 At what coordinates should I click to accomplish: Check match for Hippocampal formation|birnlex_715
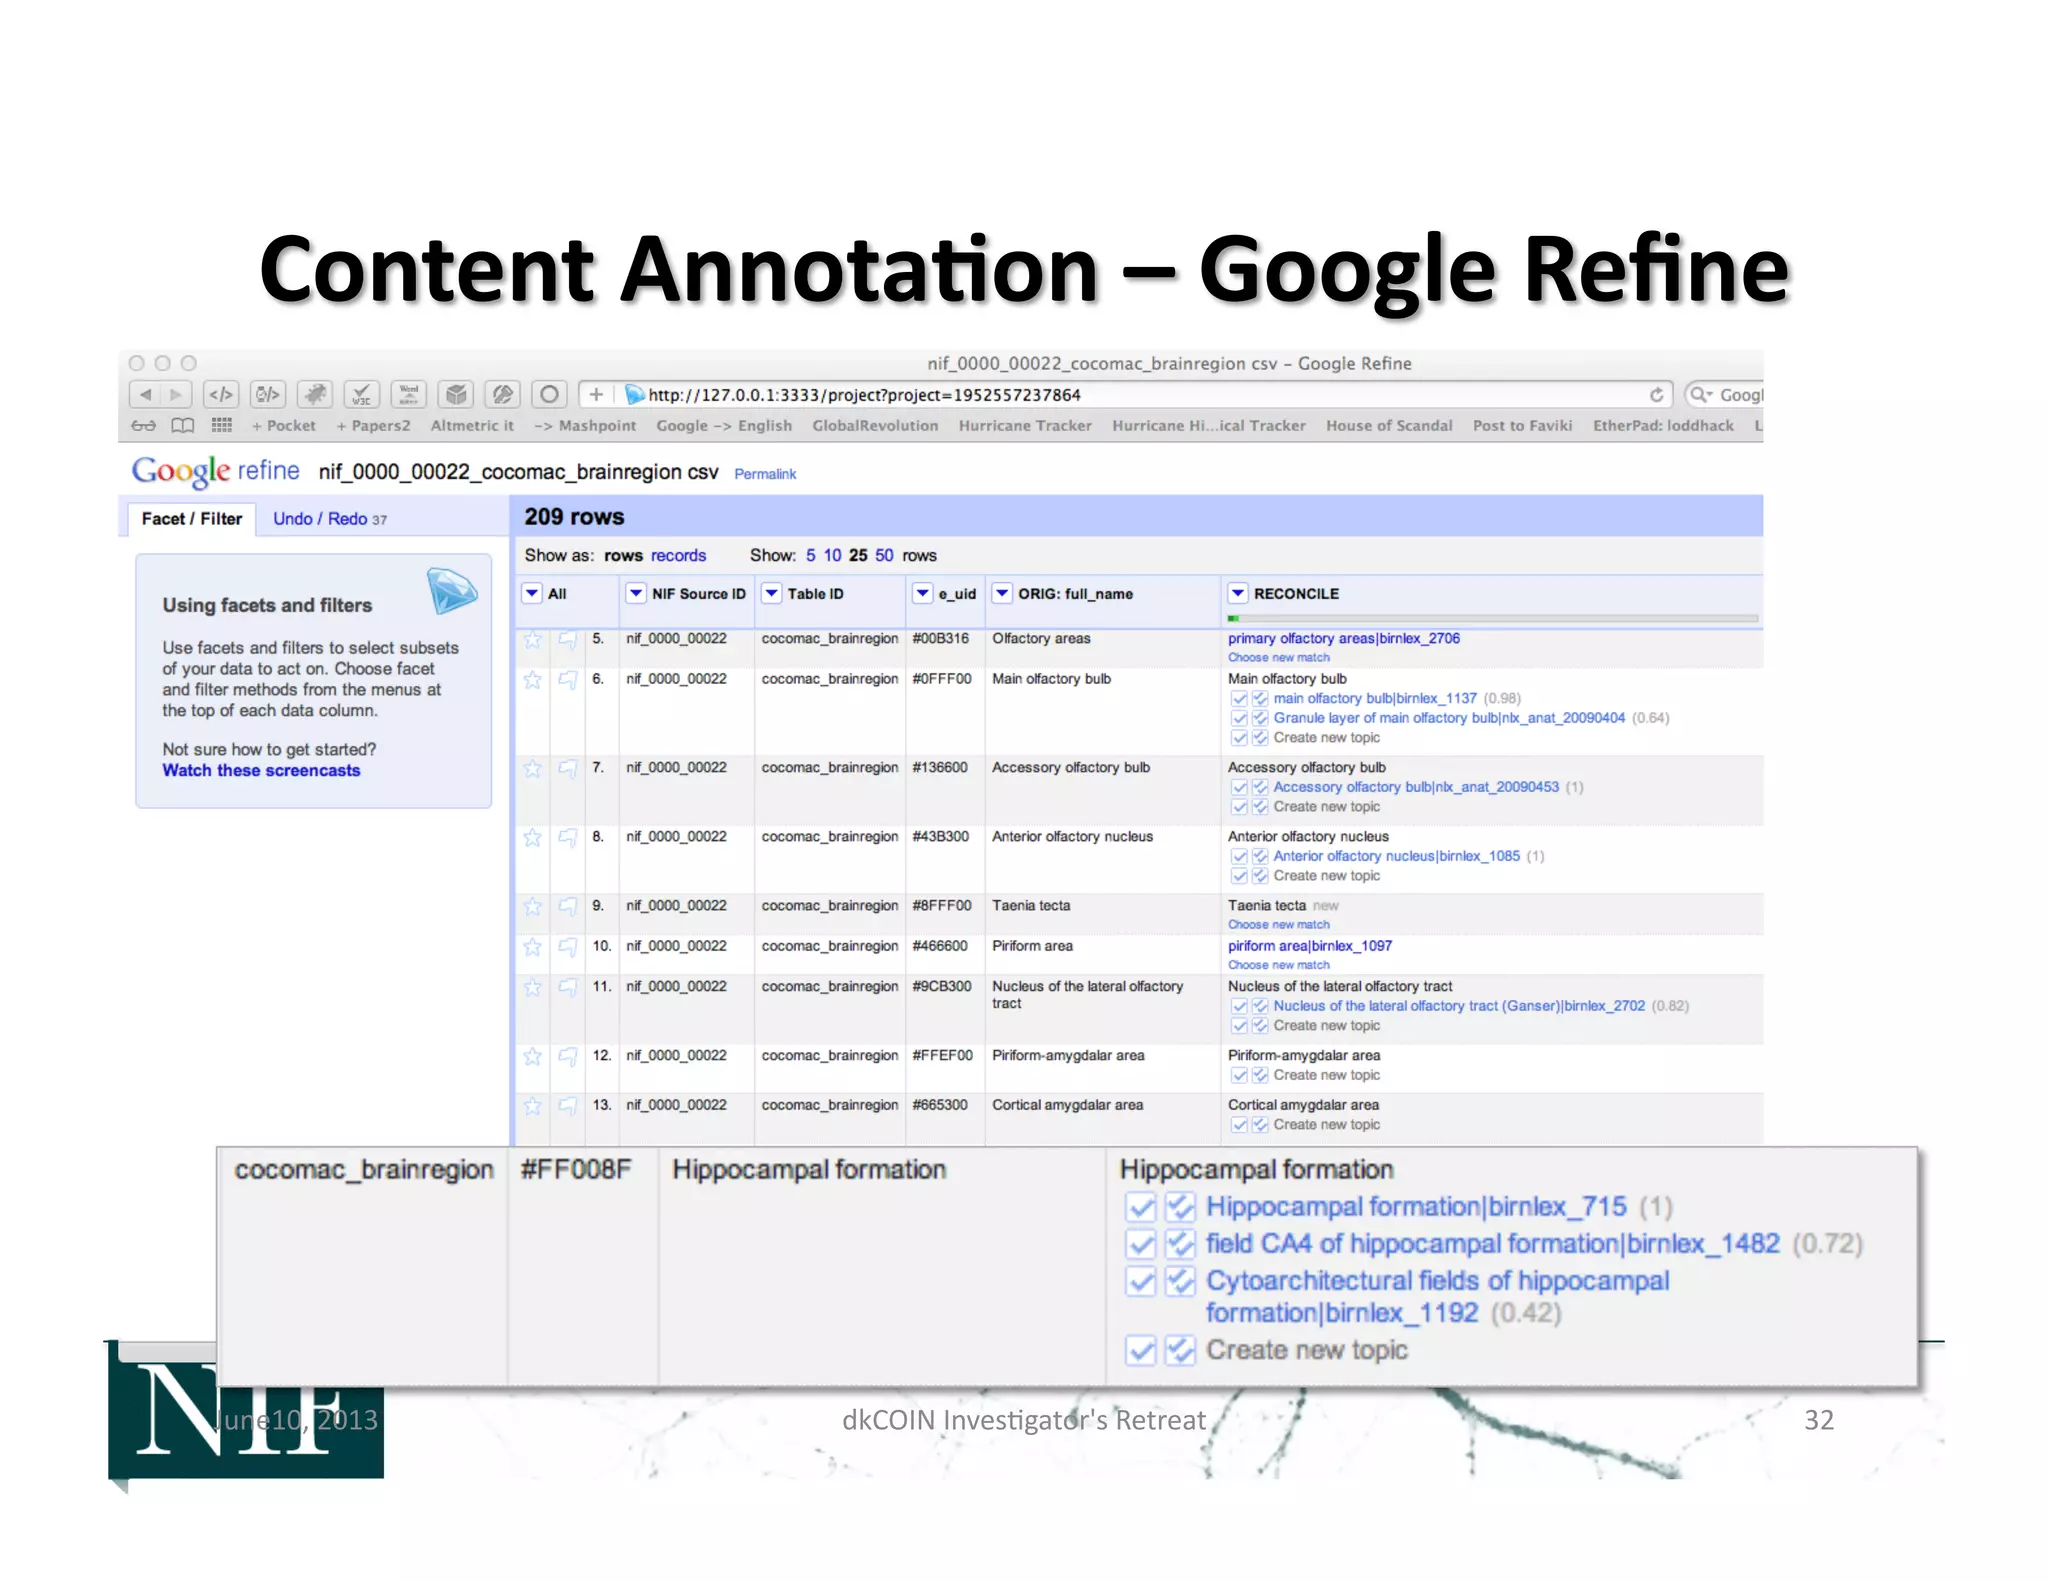click(x=1141, y=1208)
